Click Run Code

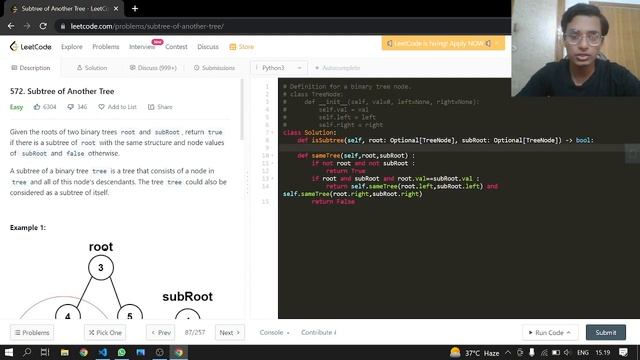(549, 333)
